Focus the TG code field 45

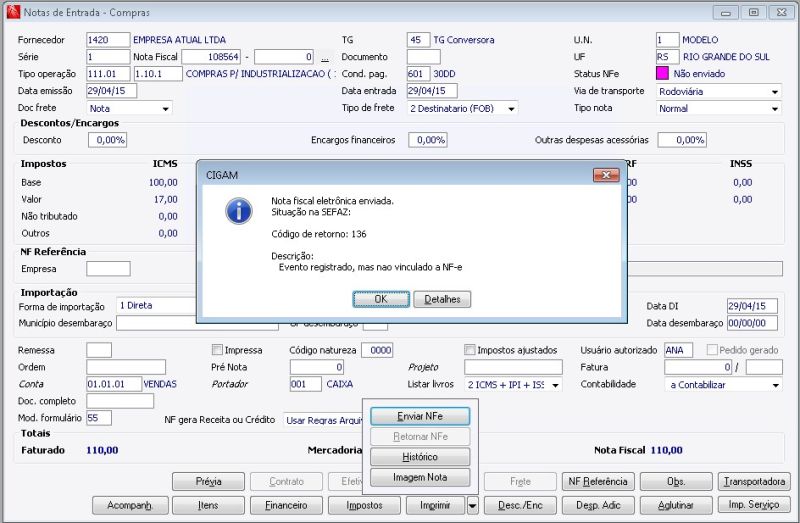pyautogui.click(x=418, y=40)
